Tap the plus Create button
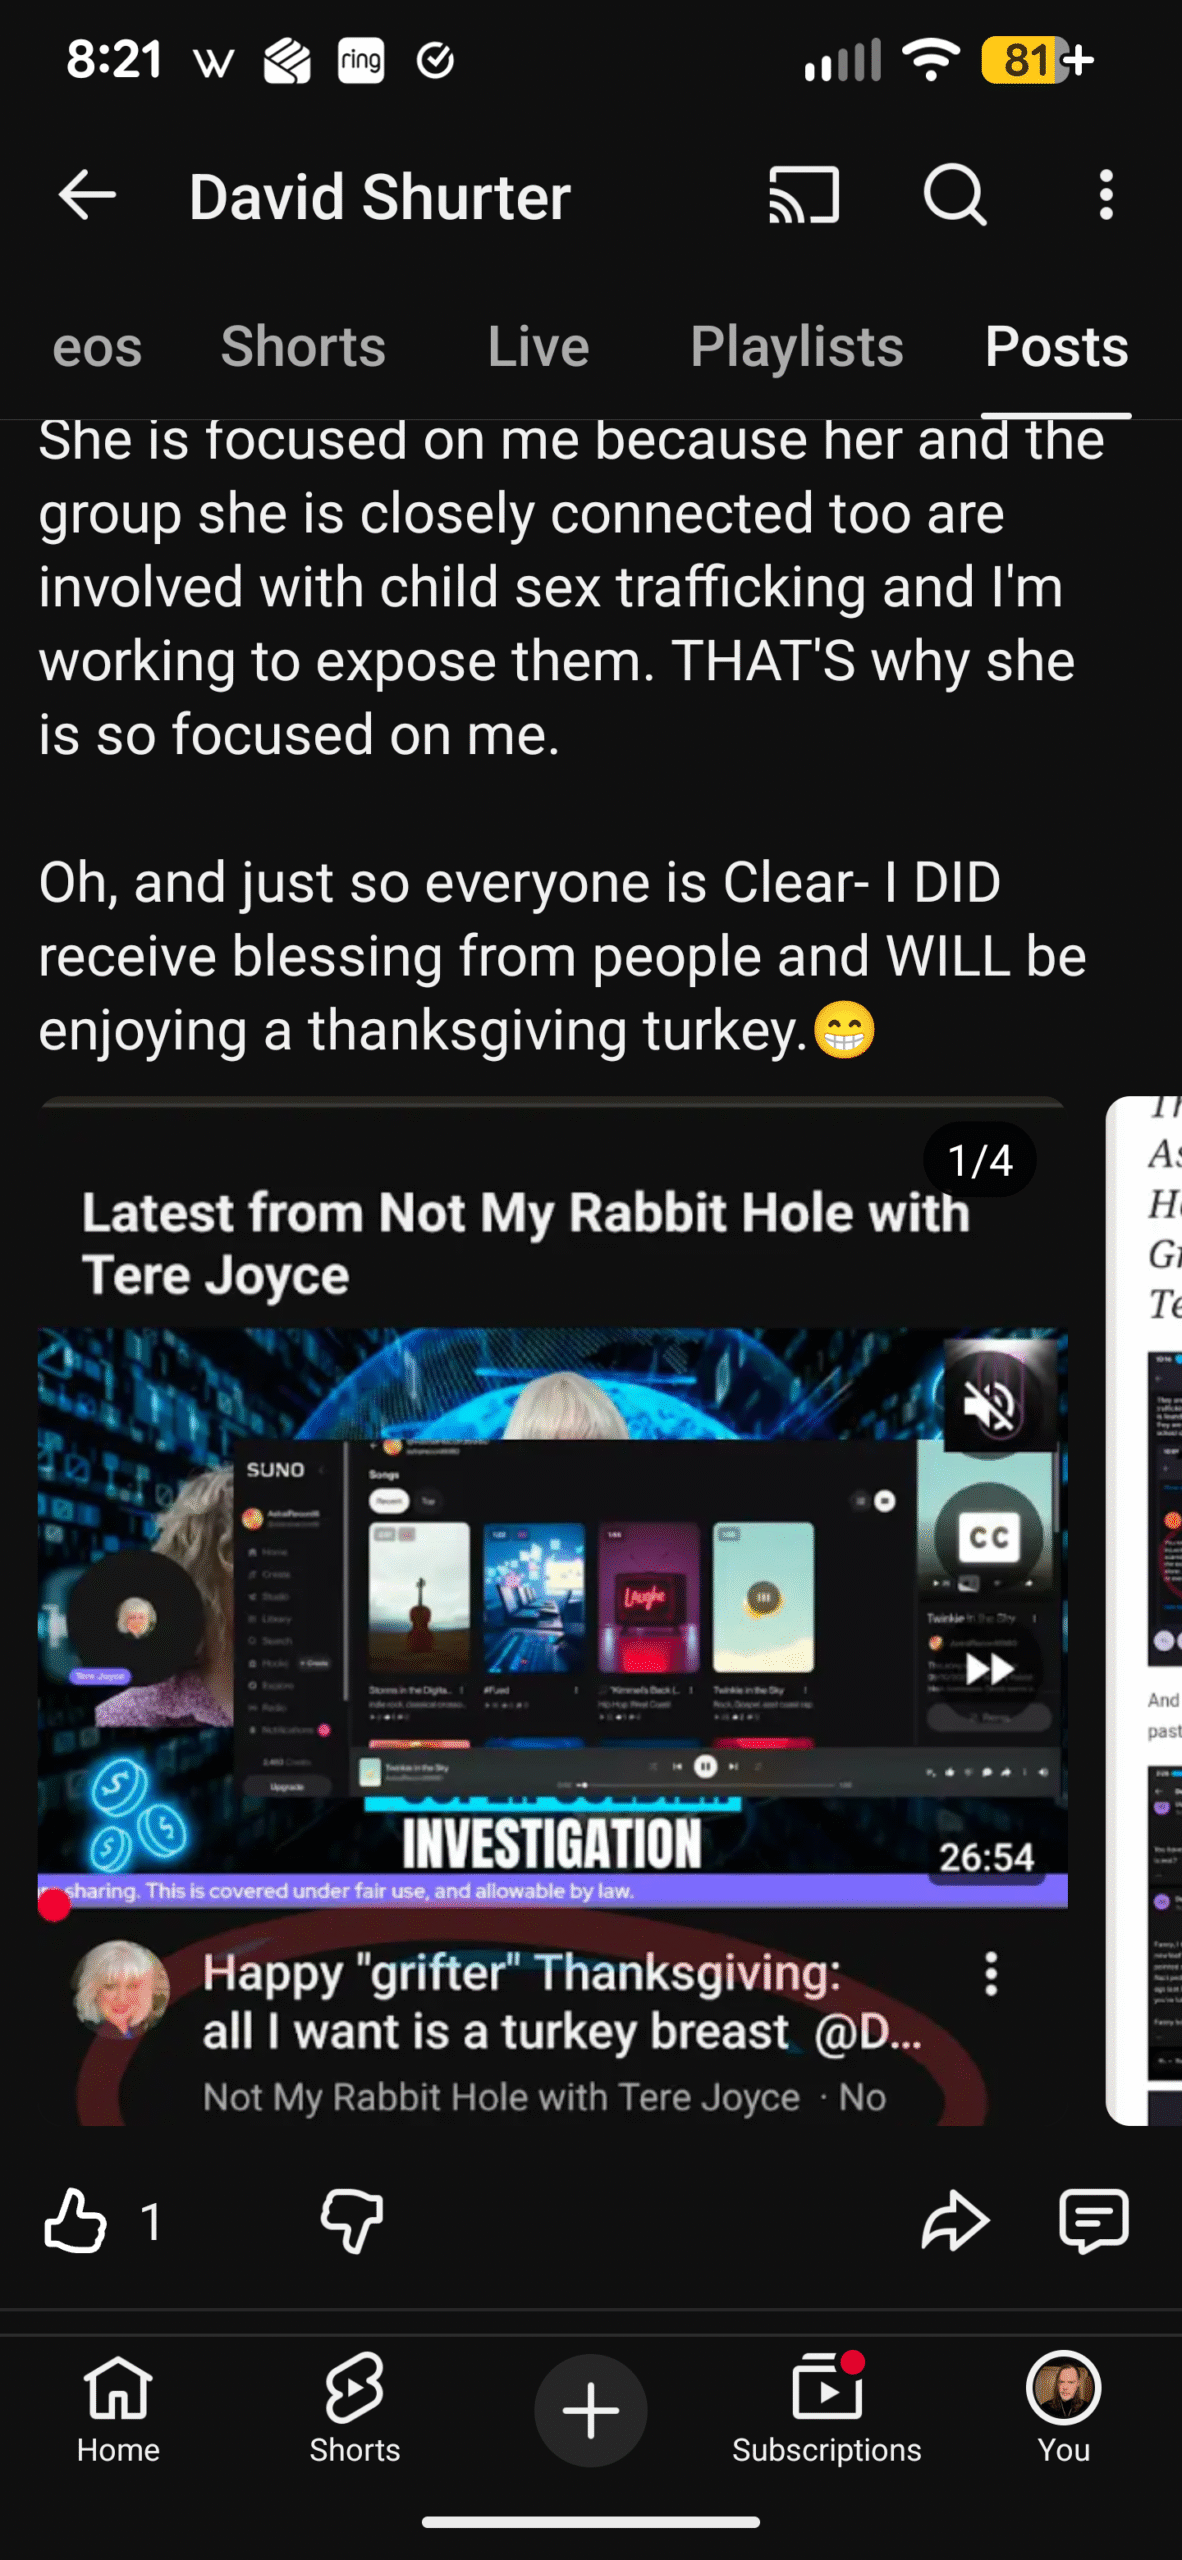This screenshot has height=2560, width=1182. click(x=591, y=2410)
